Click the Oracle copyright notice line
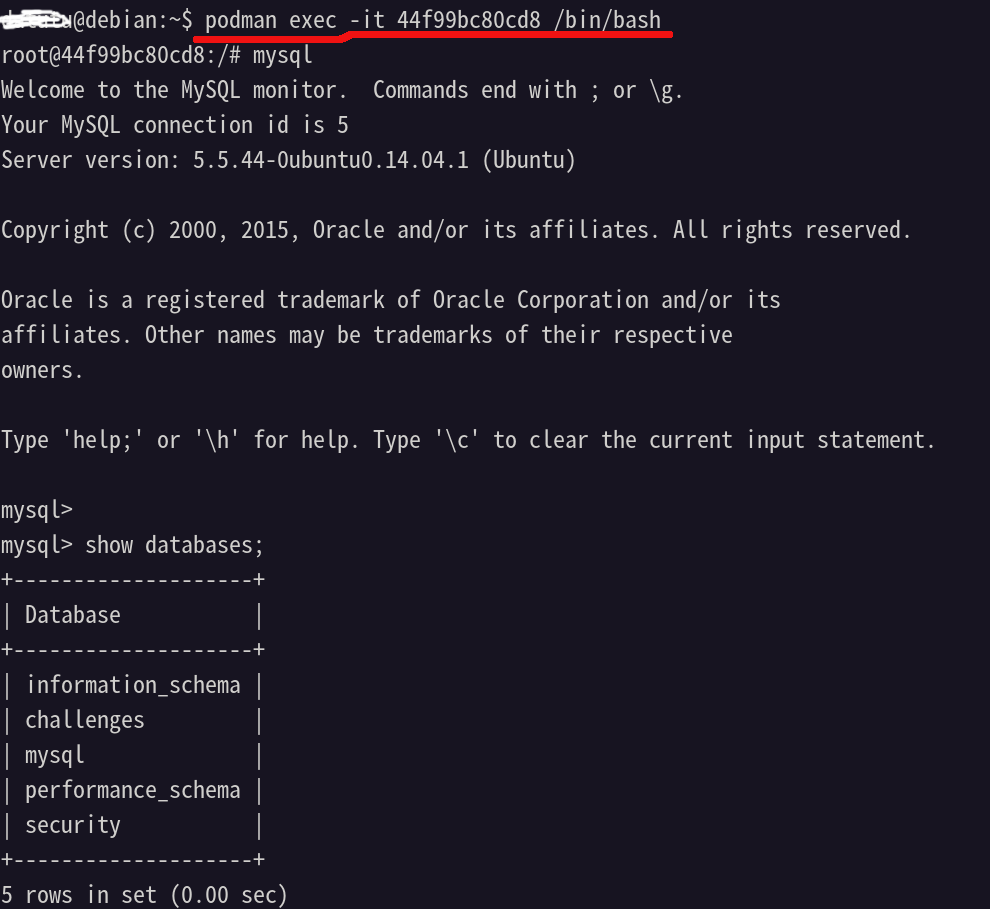 coord(456,230)
